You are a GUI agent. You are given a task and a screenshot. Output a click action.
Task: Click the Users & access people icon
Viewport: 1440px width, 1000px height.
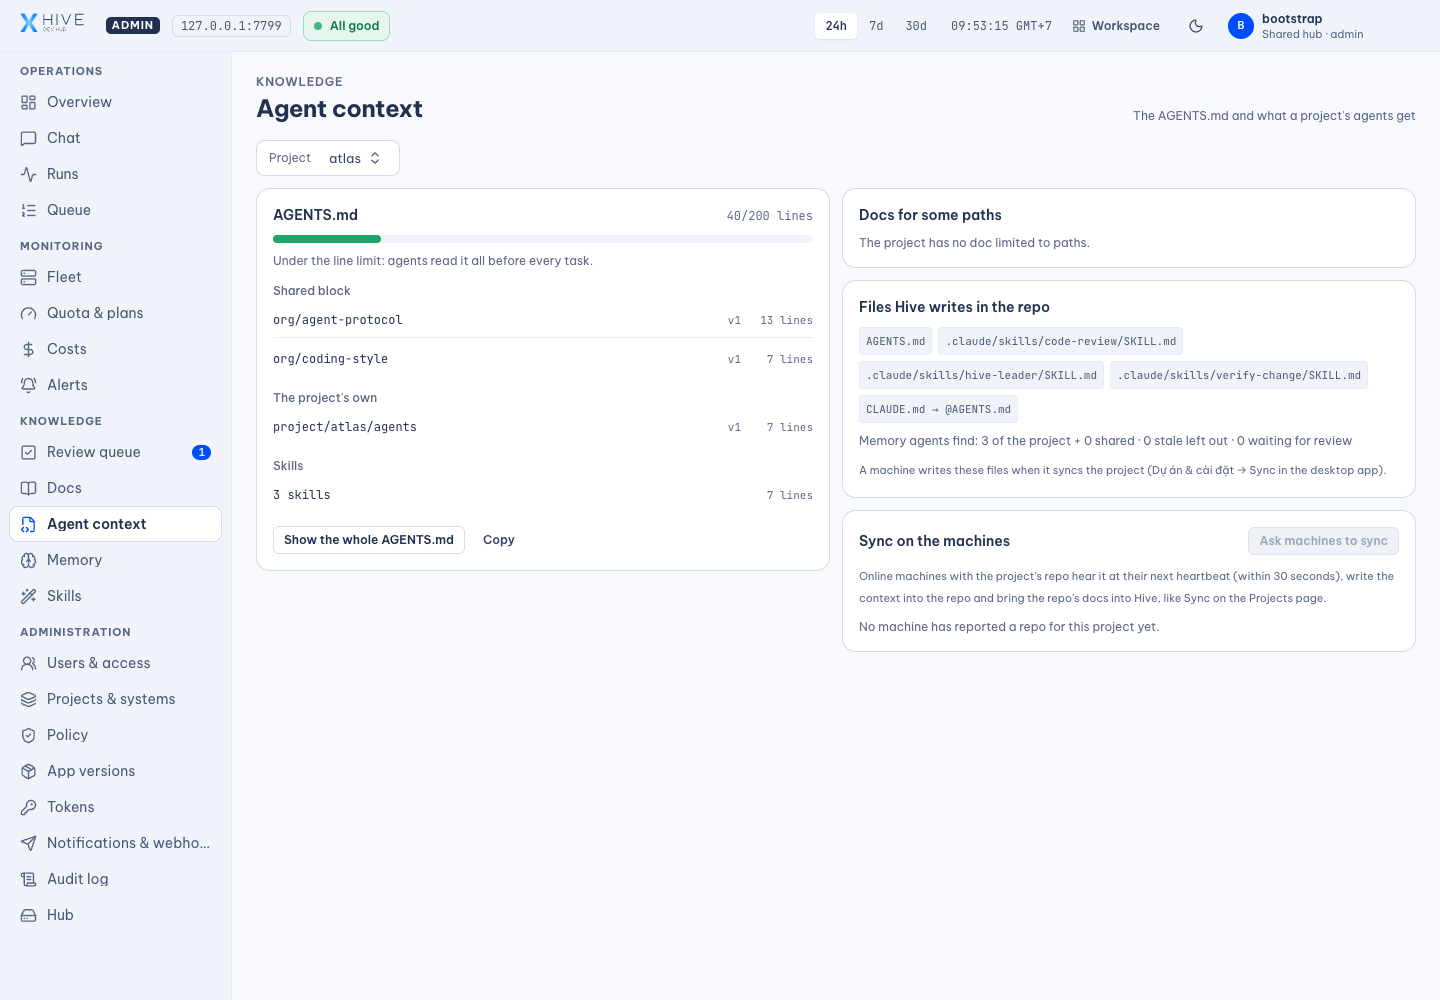pyautogui.click(x=29, y=663)
